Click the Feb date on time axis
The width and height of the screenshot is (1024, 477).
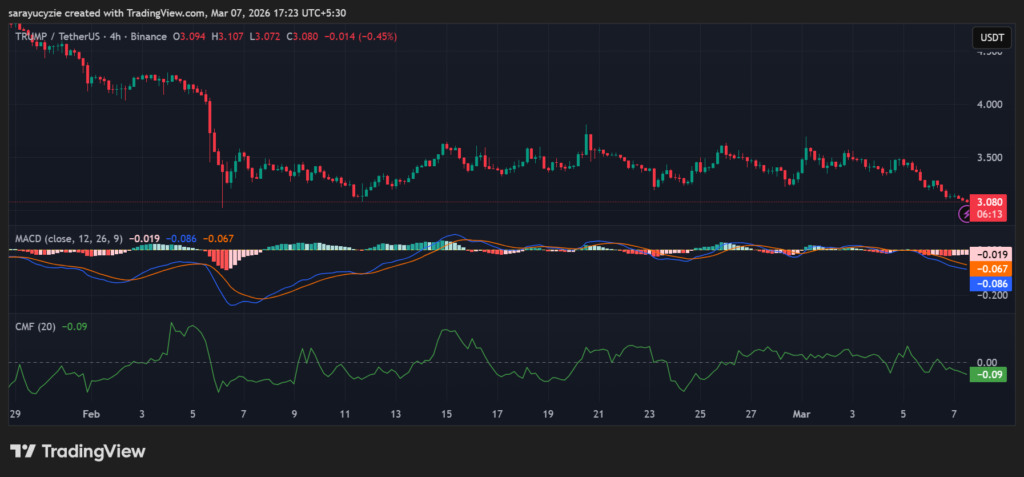91,414
